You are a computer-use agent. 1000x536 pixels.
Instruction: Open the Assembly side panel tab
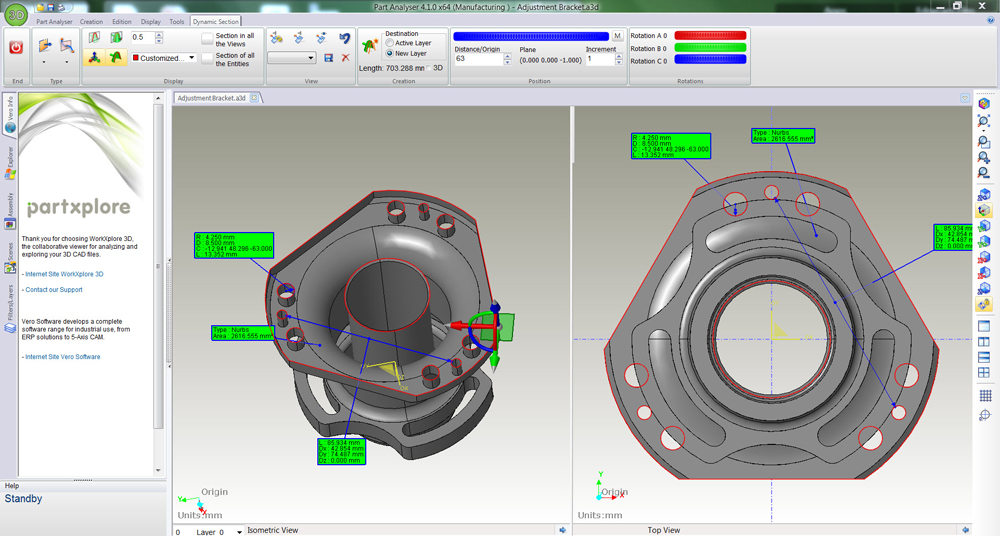[x=10, y=211]
